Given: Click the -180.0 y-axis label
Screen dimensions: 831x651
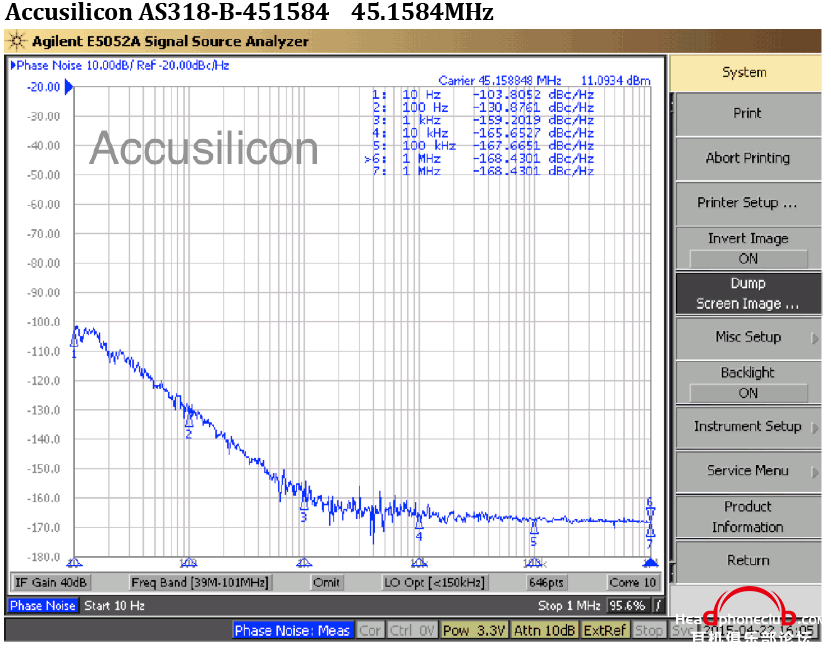Looking at the screenshot, I should (x=43, y=557).
